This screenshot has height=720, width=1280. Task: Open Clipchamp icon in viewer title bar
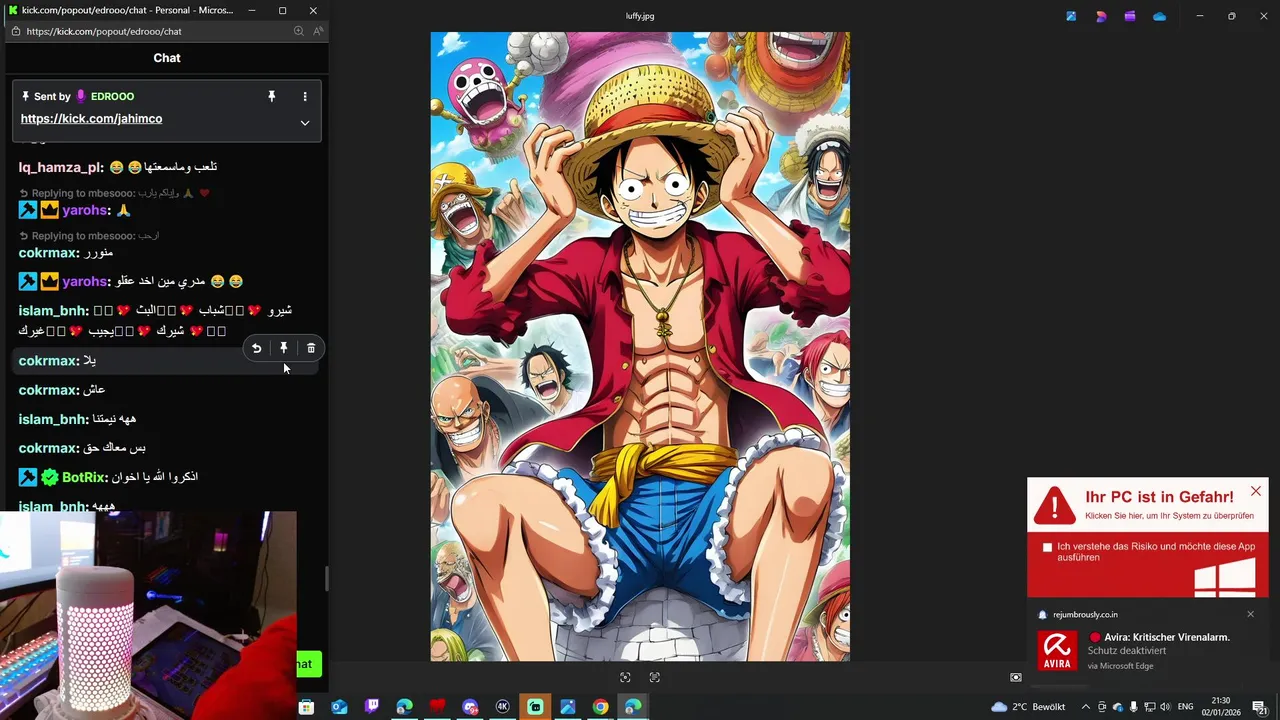click(x=1130, y=16)
